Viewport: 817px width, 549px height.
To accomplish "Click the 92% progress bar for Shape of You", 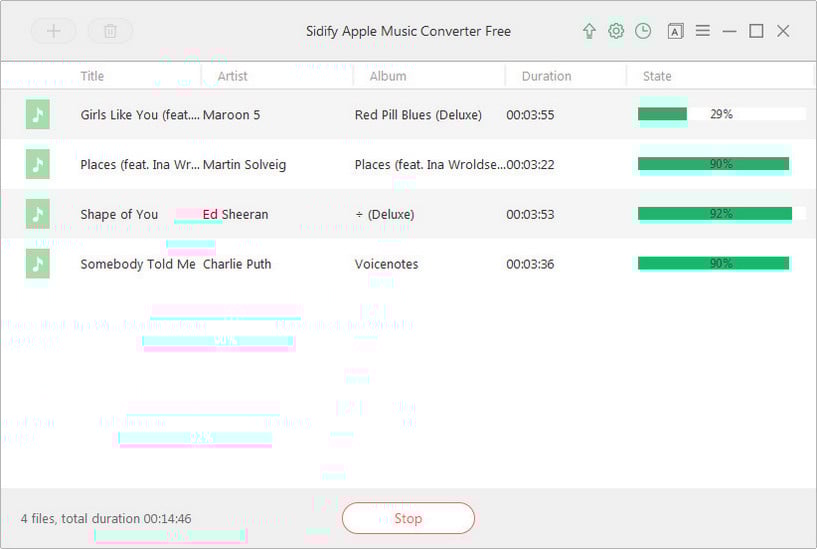I will (x=722, y=214).
